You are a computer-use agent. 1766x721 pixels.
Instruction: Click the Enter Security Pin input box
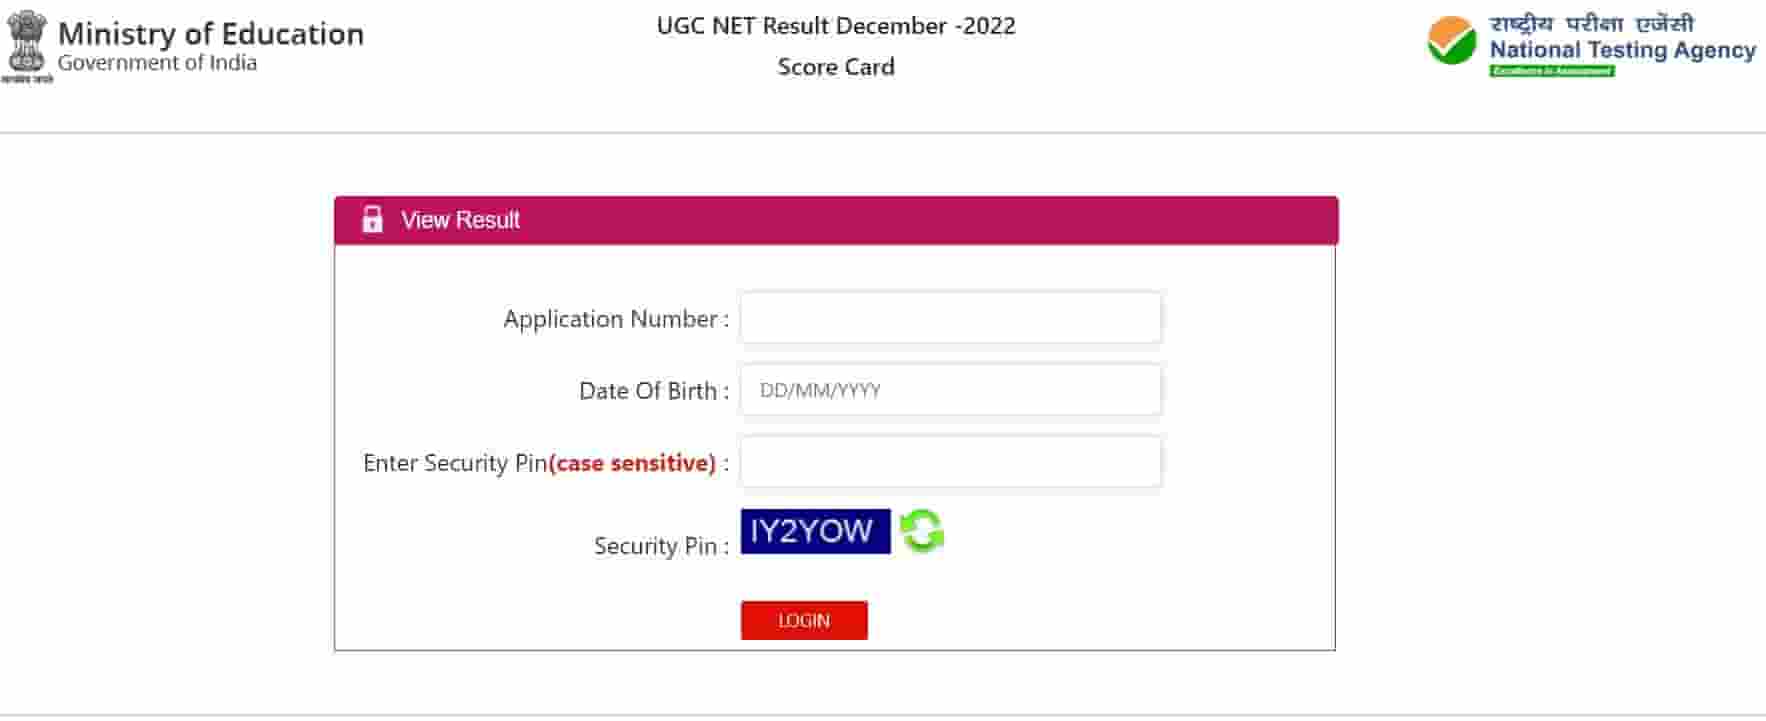(x=948, y=461)
